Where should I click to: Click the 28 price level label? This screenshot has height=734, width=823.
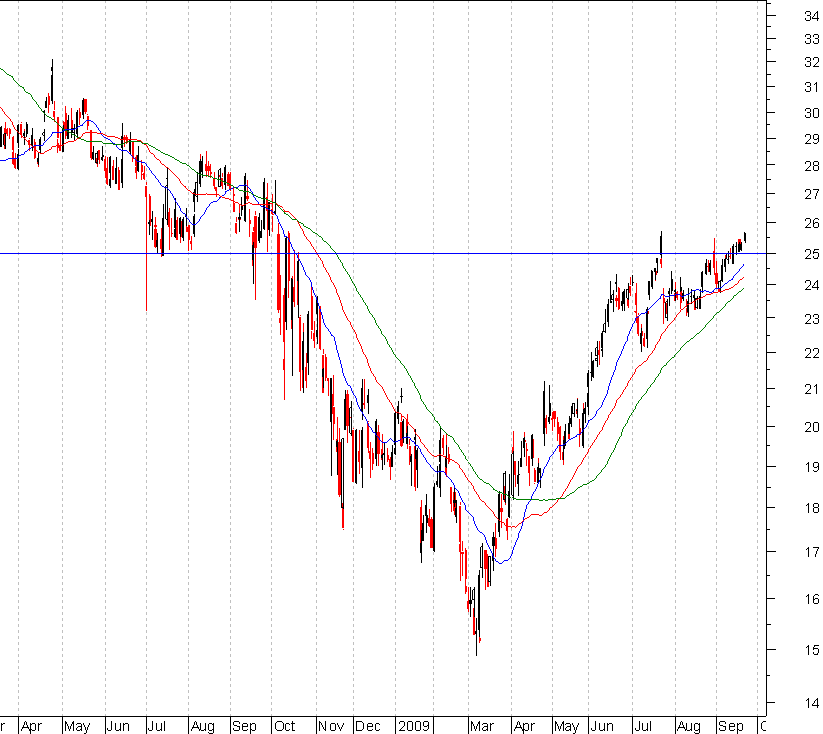811,166
